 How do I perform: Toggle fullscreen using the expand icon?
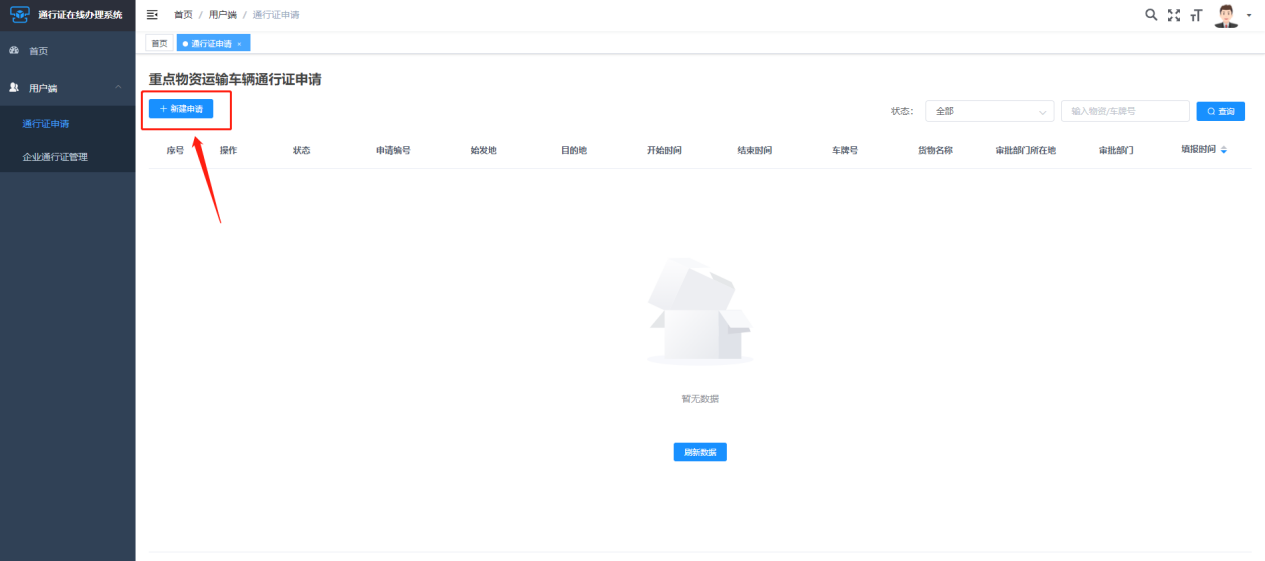coord(1174,15)
